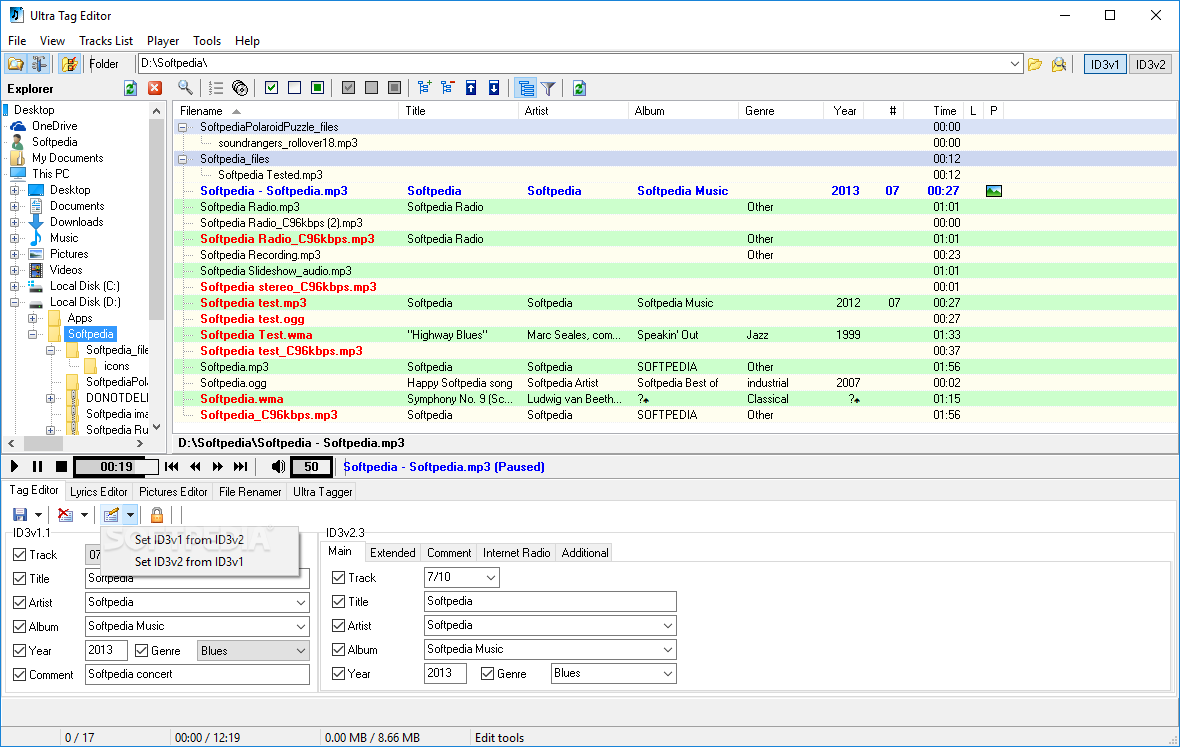This screenshot has width=1180, height=747.
Task: Click the picture indicator in Softpedia - Softpedia.mp3 row
Action: tap(993, 191)
